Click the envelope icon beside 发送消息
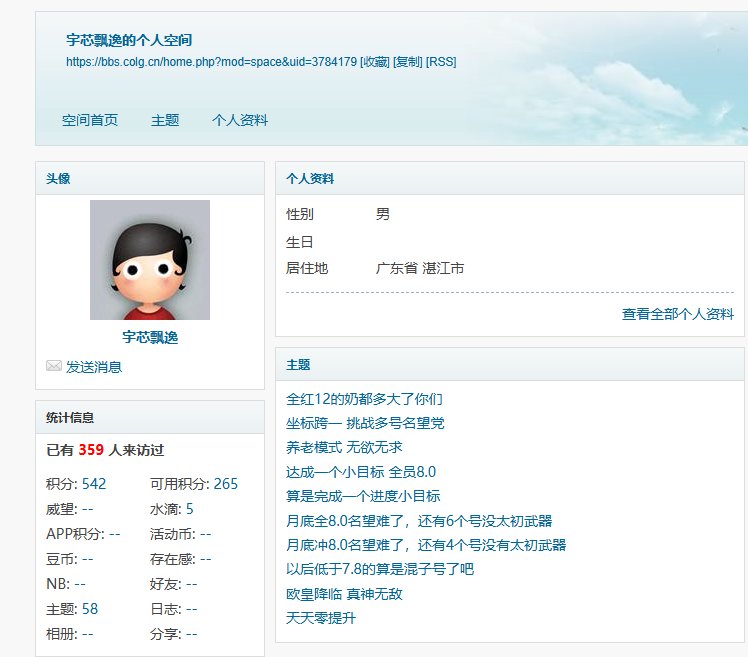 coord(53,366)
